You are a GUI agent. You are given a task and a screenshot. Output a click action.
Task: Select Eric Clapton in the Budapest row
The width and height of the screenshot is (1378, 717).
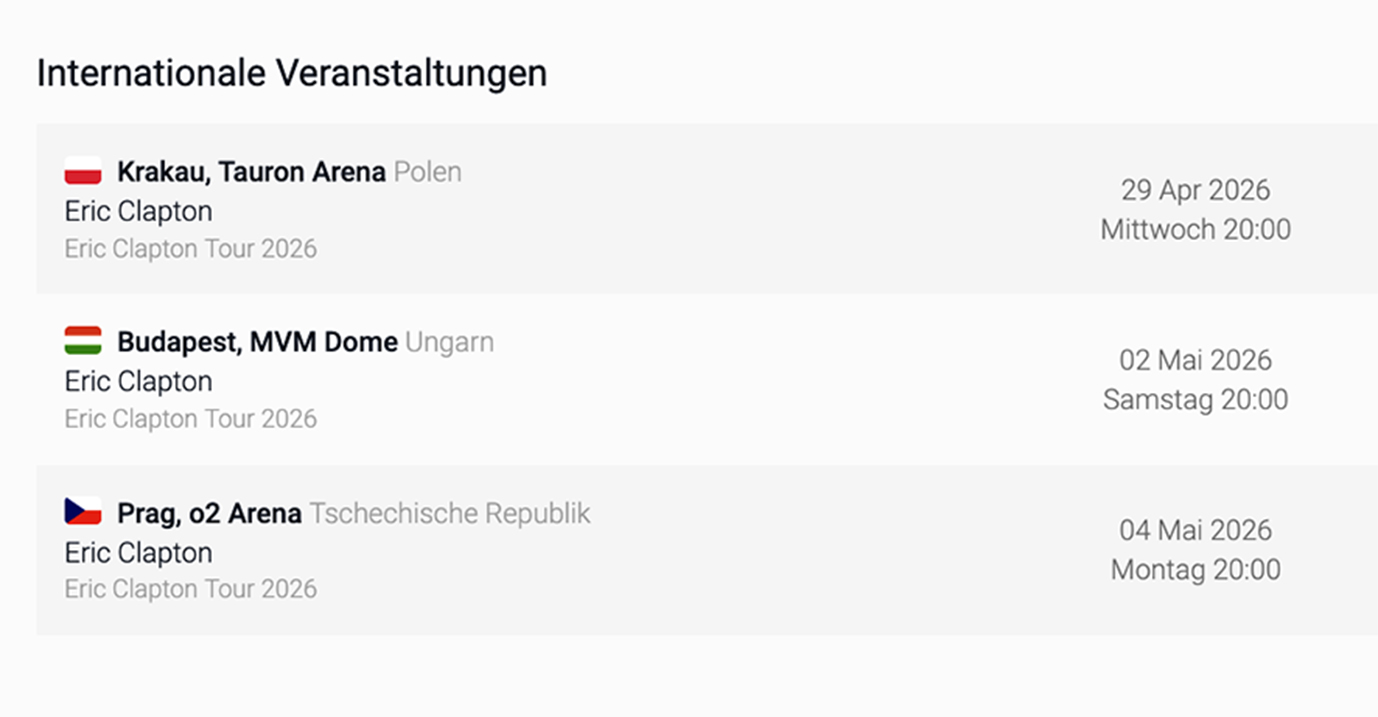[x=139, y=382]
